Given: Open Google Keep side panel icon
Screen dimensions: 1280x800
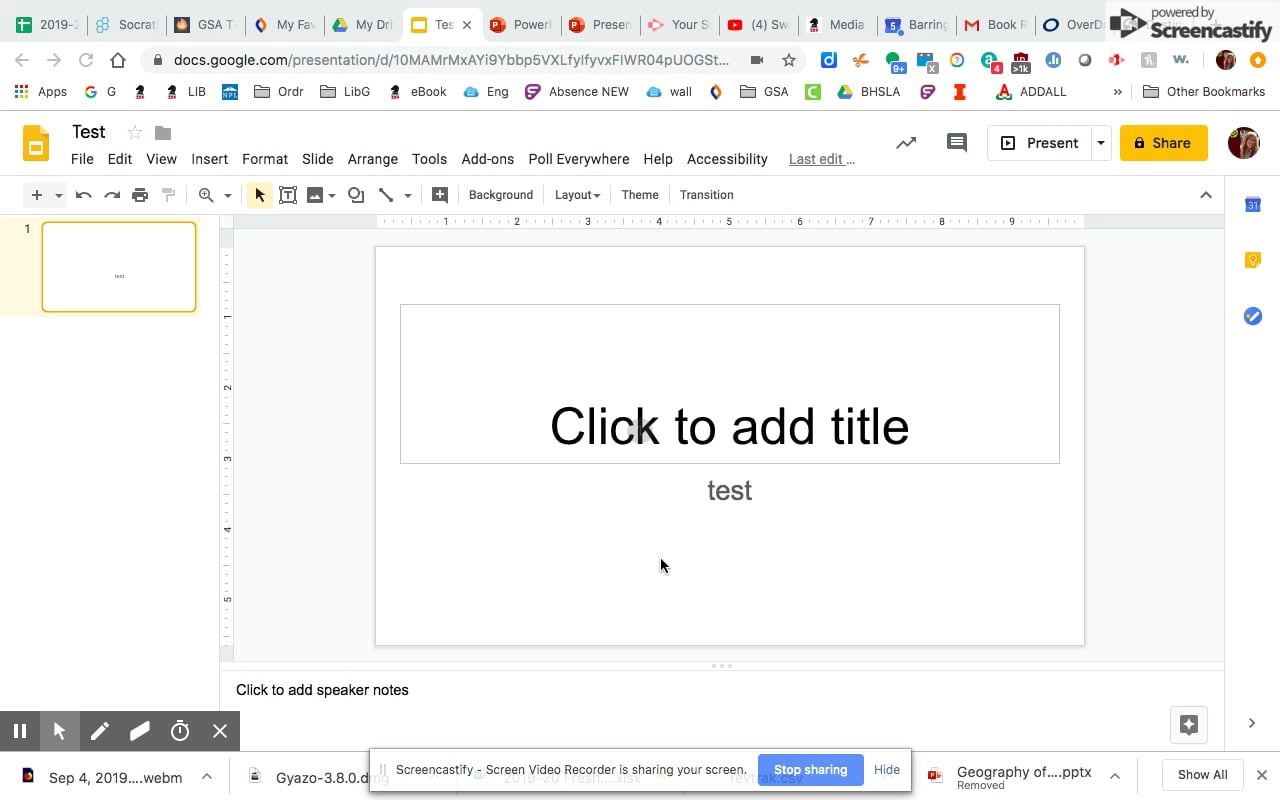Looking at the screenshot, I should click(1252, 260).
